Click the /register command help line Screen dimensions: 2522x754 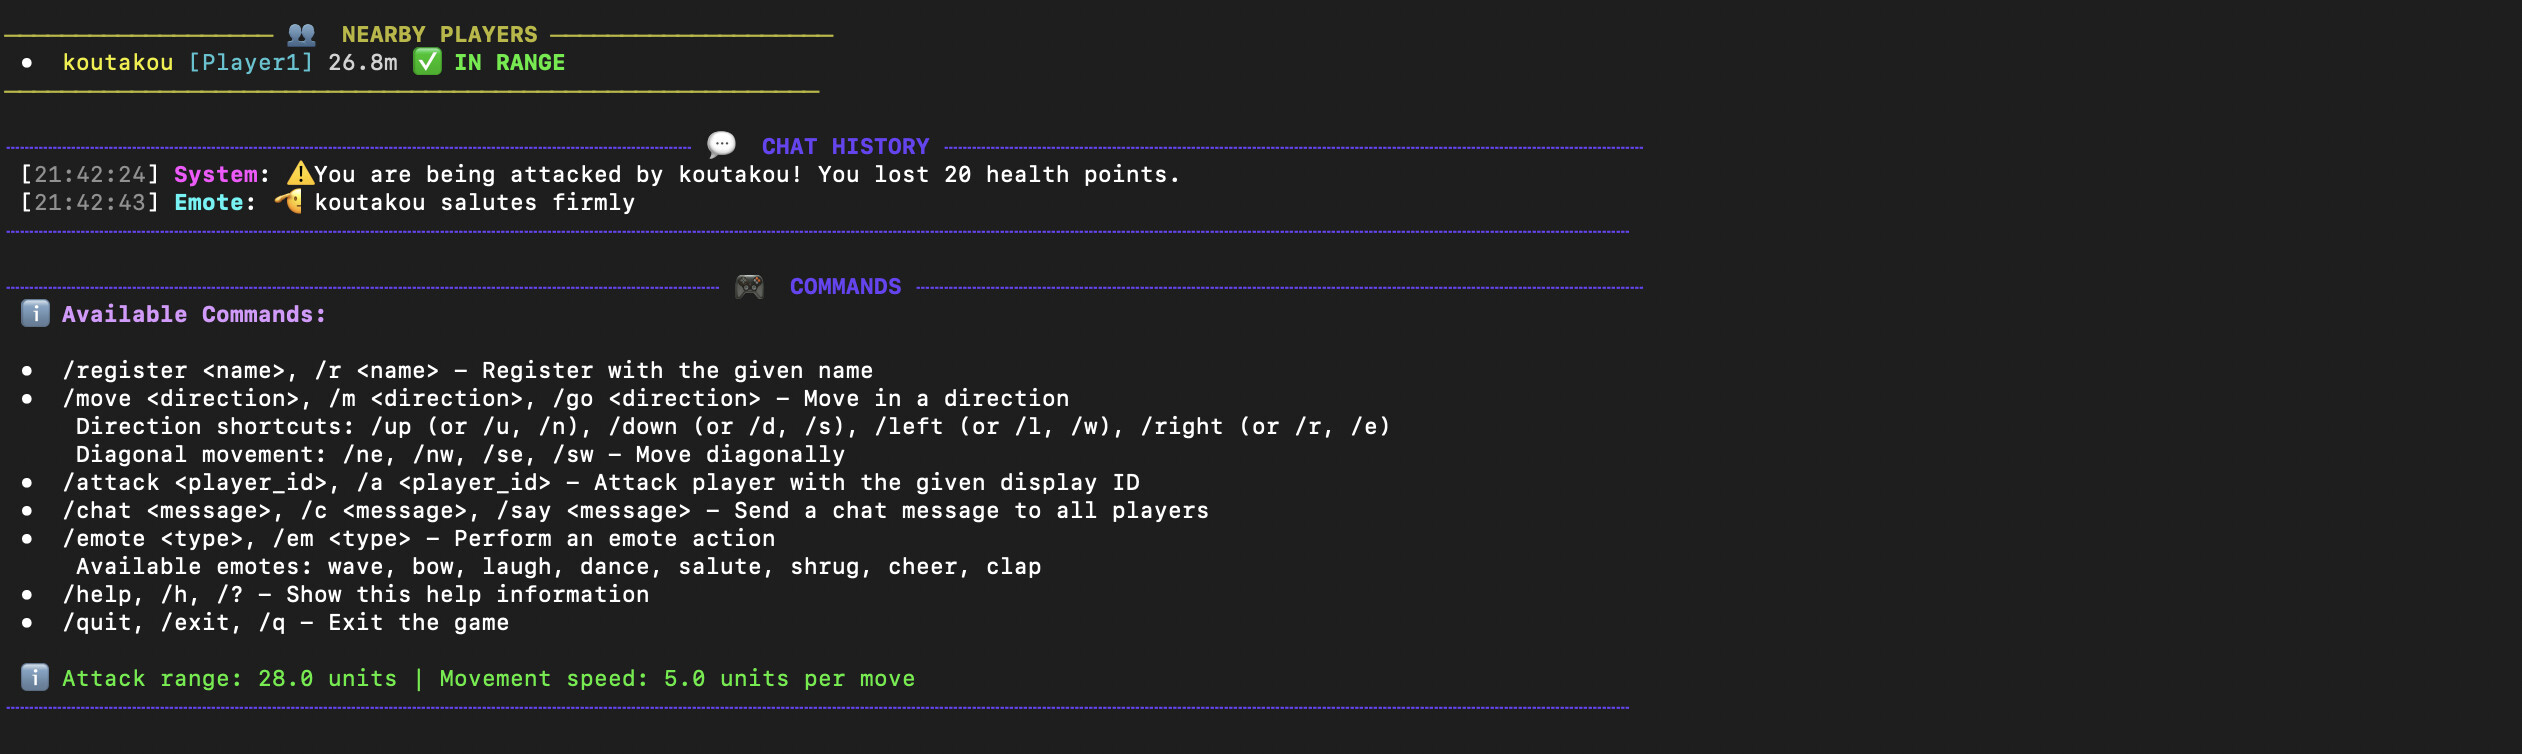468,371
